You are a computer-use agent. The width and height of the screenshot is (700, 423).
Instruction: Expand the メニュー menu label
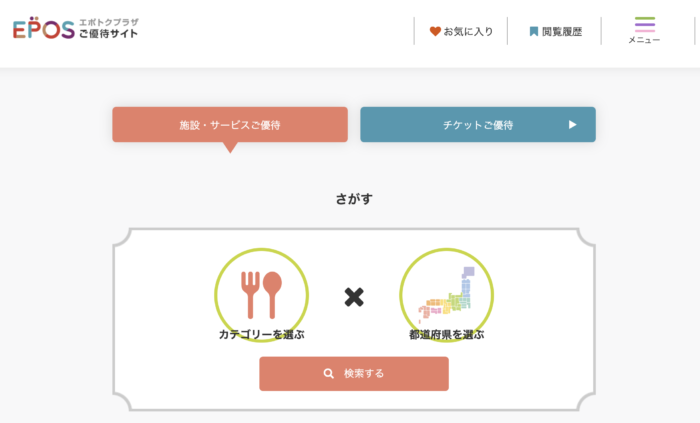tap(644, 40)
